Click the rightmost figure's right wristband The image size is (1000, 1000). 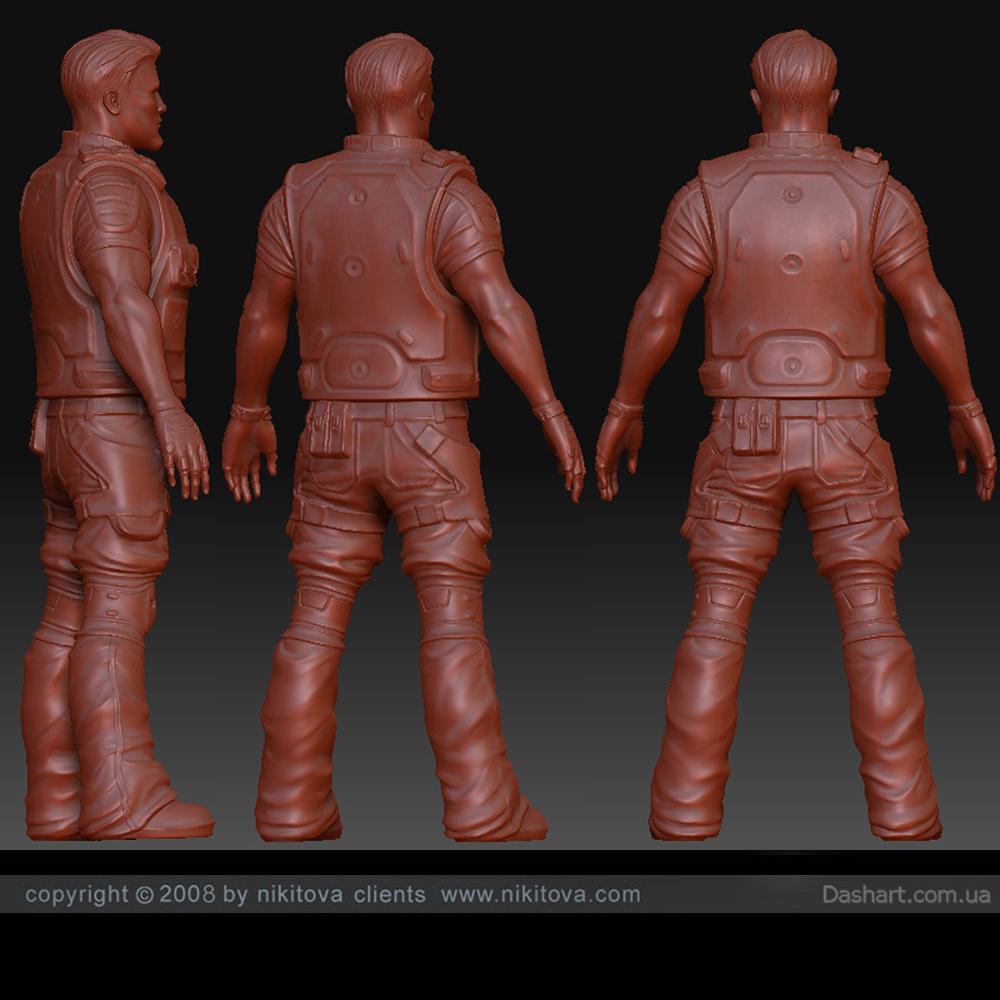point(965,408)
